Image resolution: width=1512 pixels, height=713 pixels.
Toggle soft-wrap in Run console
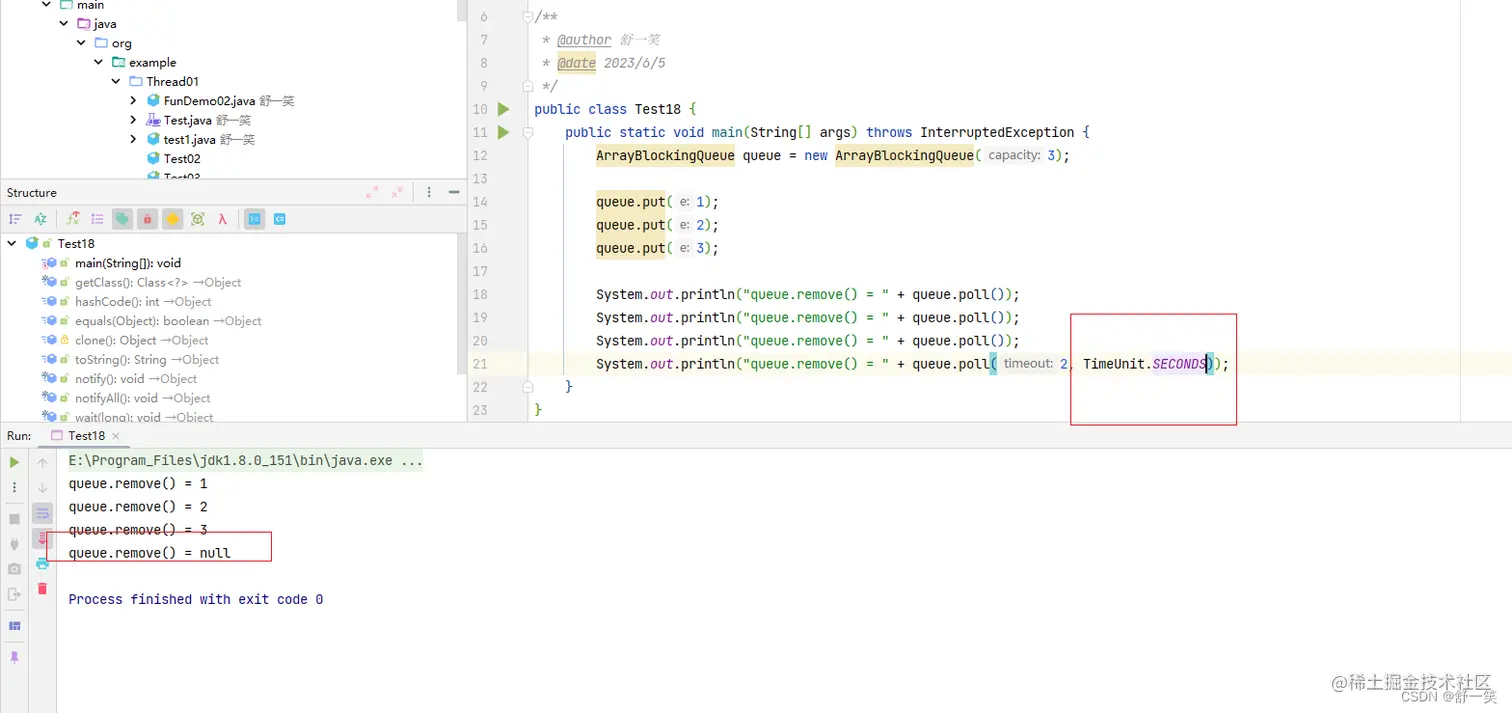point(42,513)
